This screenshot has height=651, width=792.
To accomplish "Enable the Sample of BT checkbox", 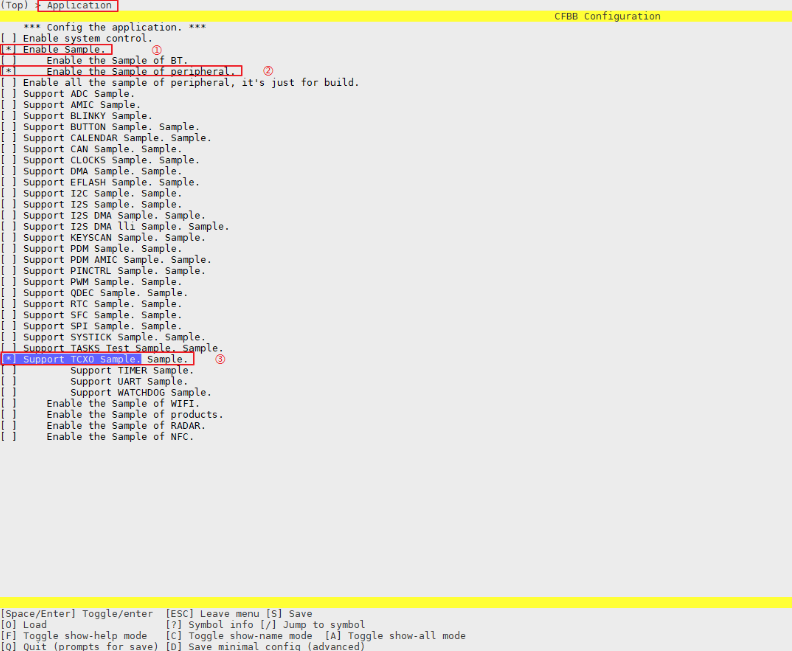I will pos(9,60).
